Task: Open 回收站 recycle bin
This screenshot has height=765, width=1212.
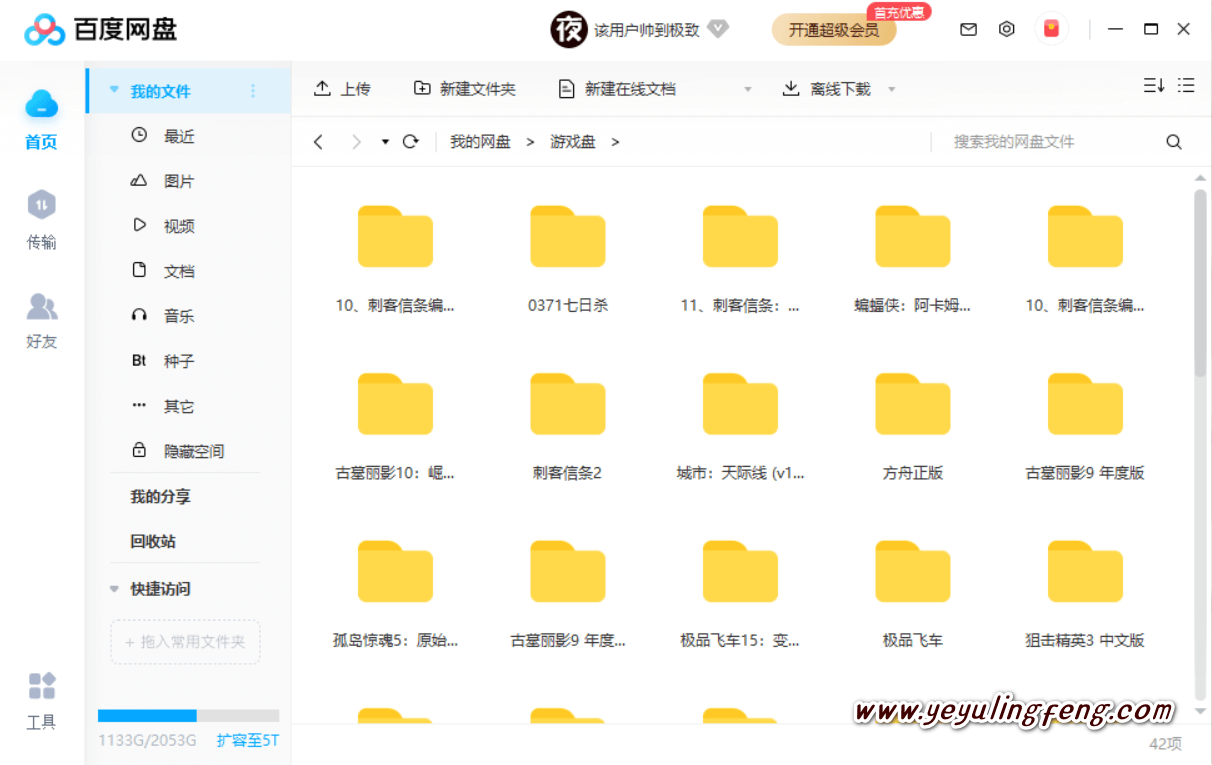Action: [x=153, y=541]
